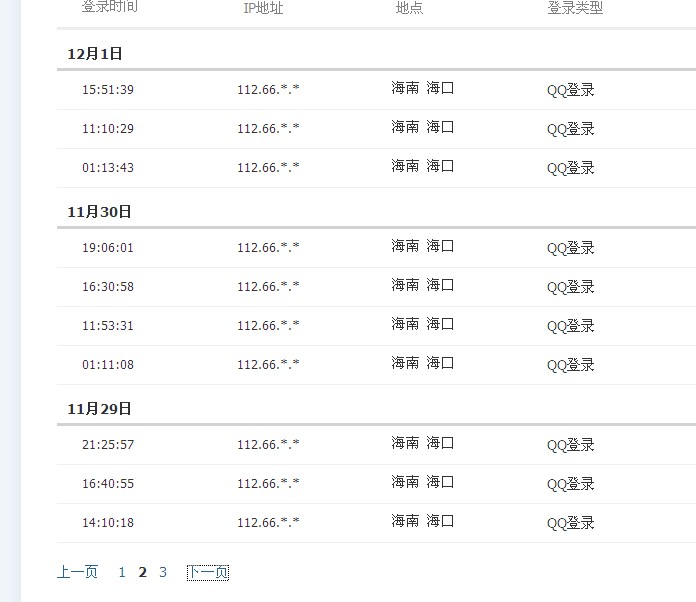Select the 01:11:08 login entry
The width and height of the screenshot is (696, 602).
point(376,365)
